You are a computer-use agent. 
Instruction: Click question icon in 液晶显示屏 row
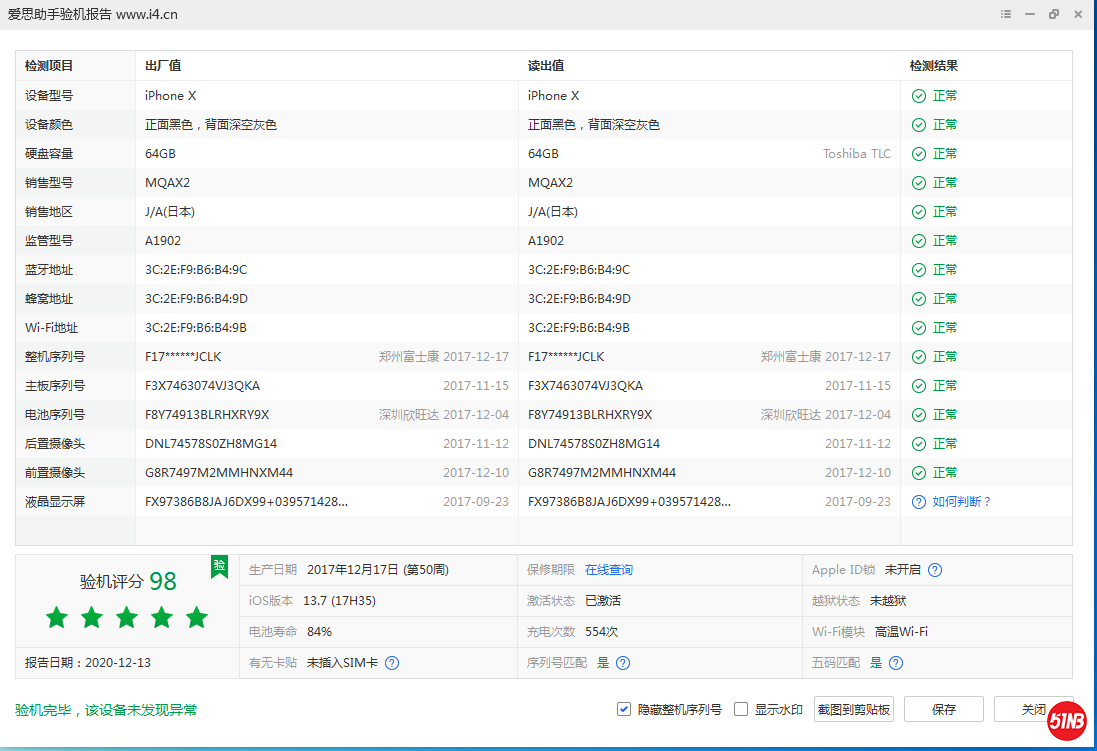click(918, 502)
